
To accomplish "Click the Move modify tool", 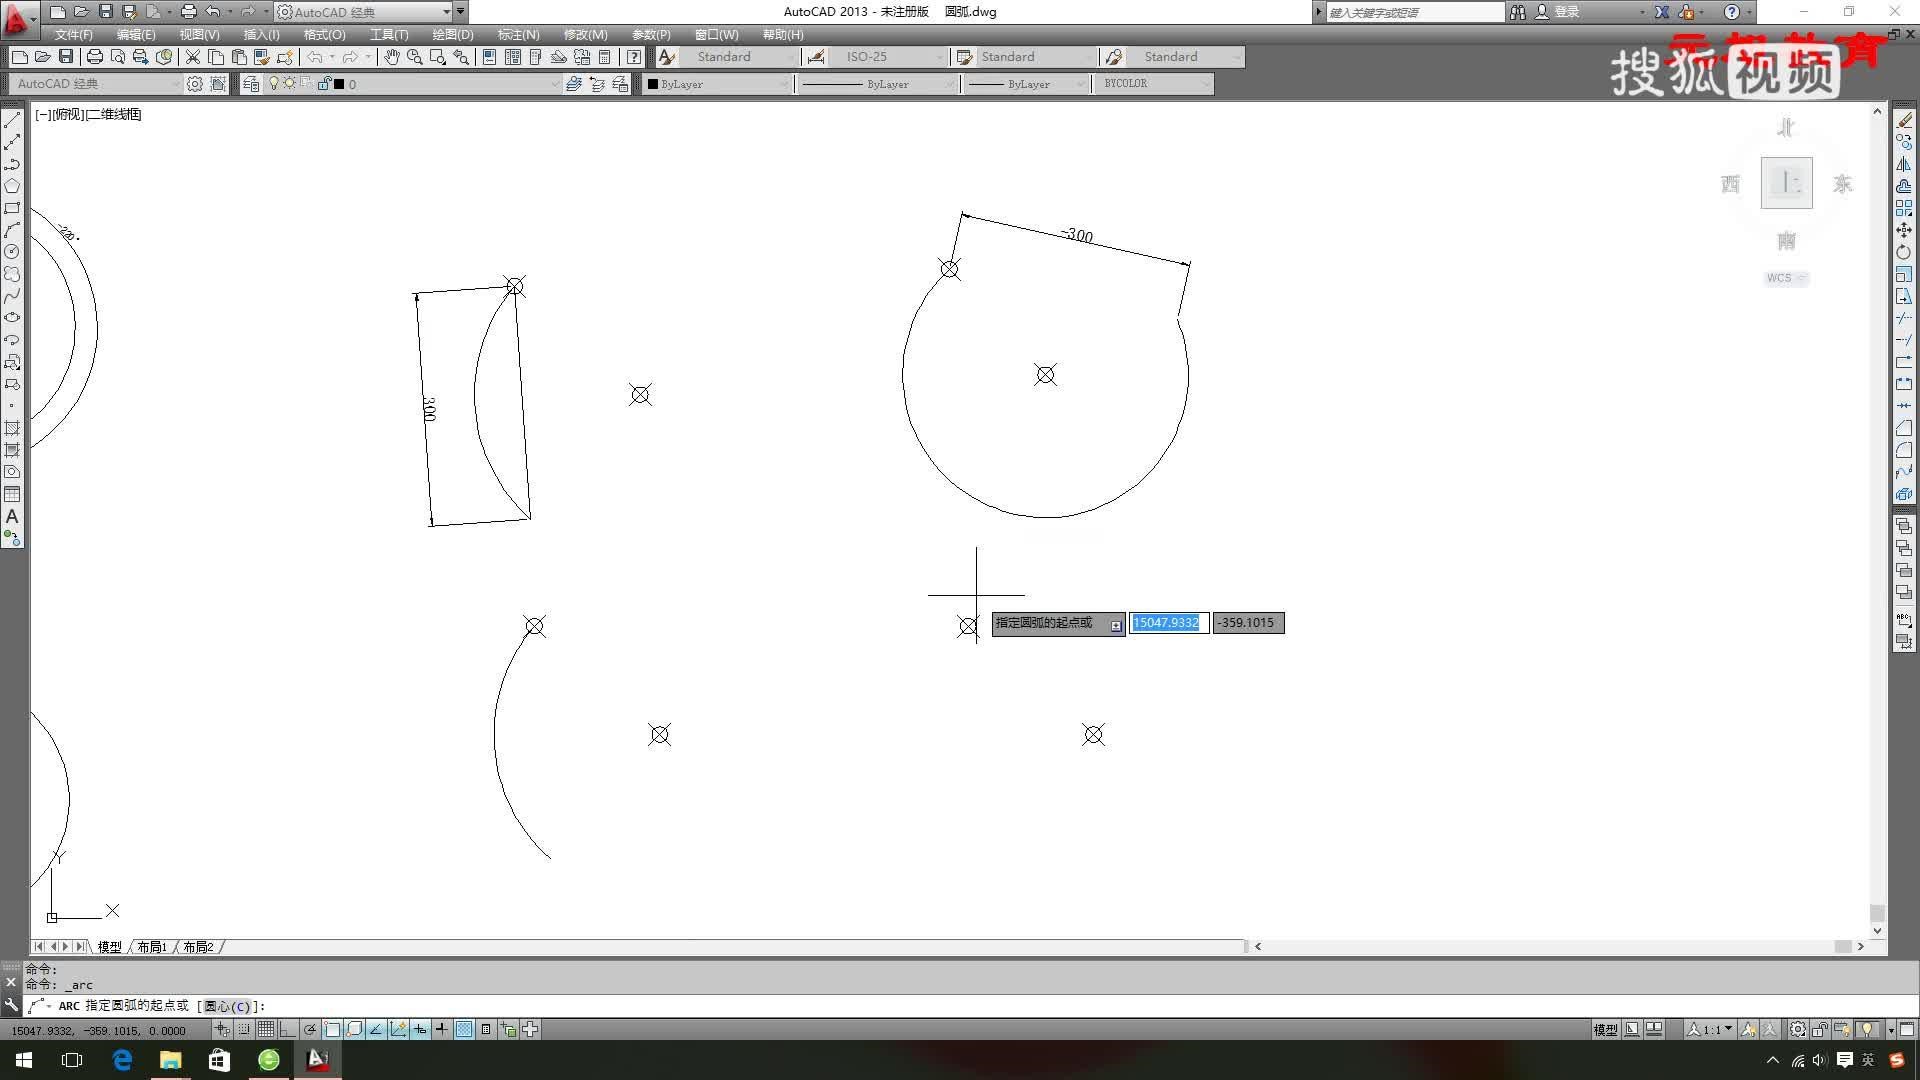I will tap(1904, 230).
